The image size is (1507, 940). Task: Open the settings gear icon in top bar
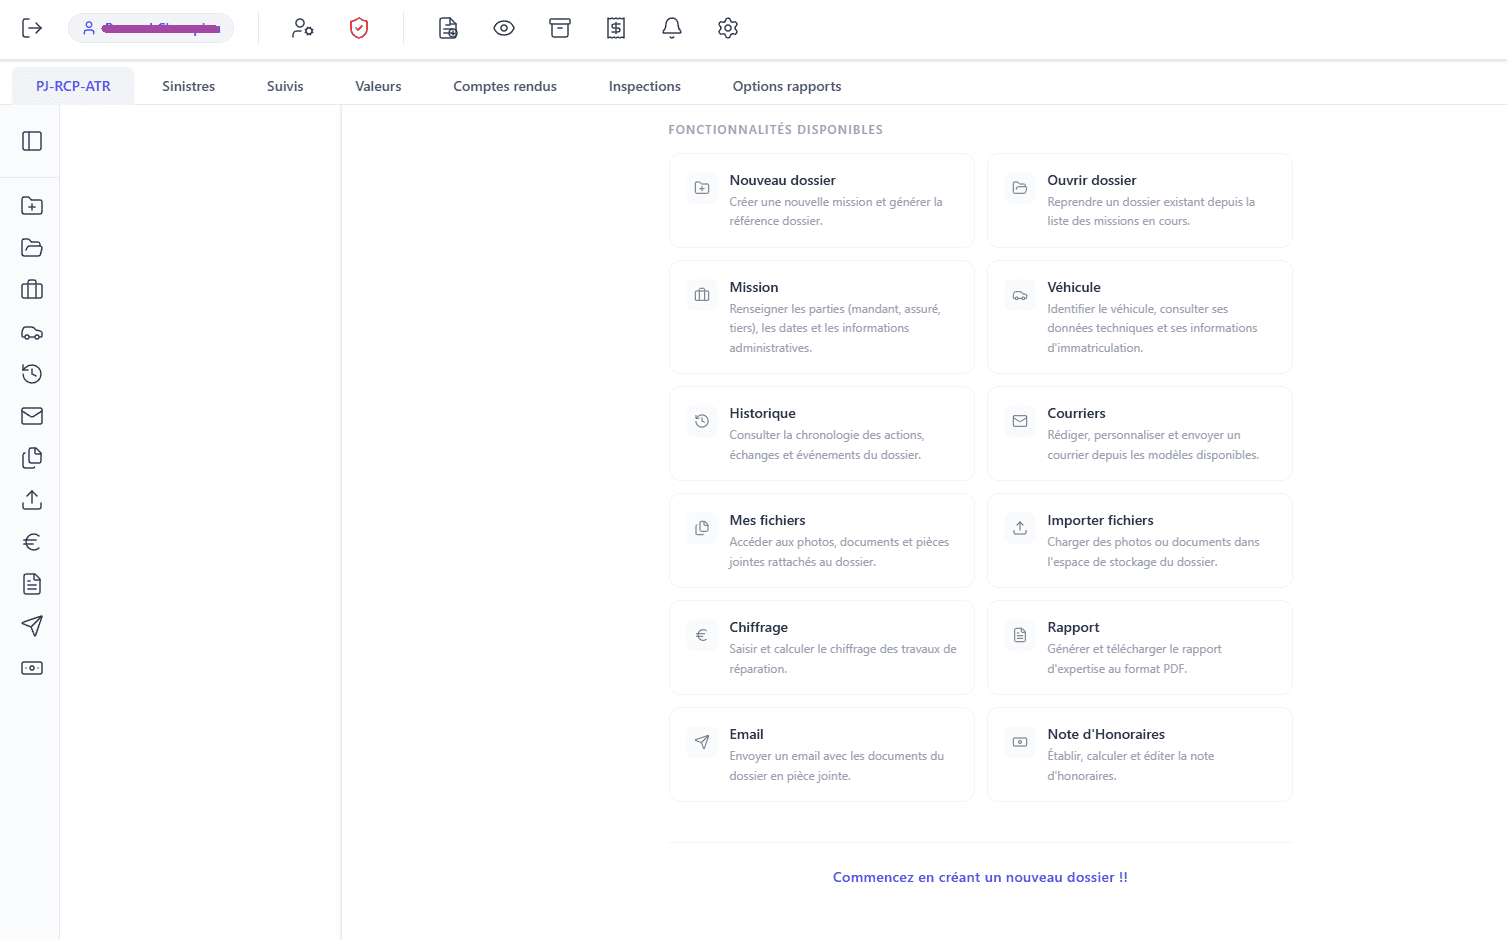[728, 28]
